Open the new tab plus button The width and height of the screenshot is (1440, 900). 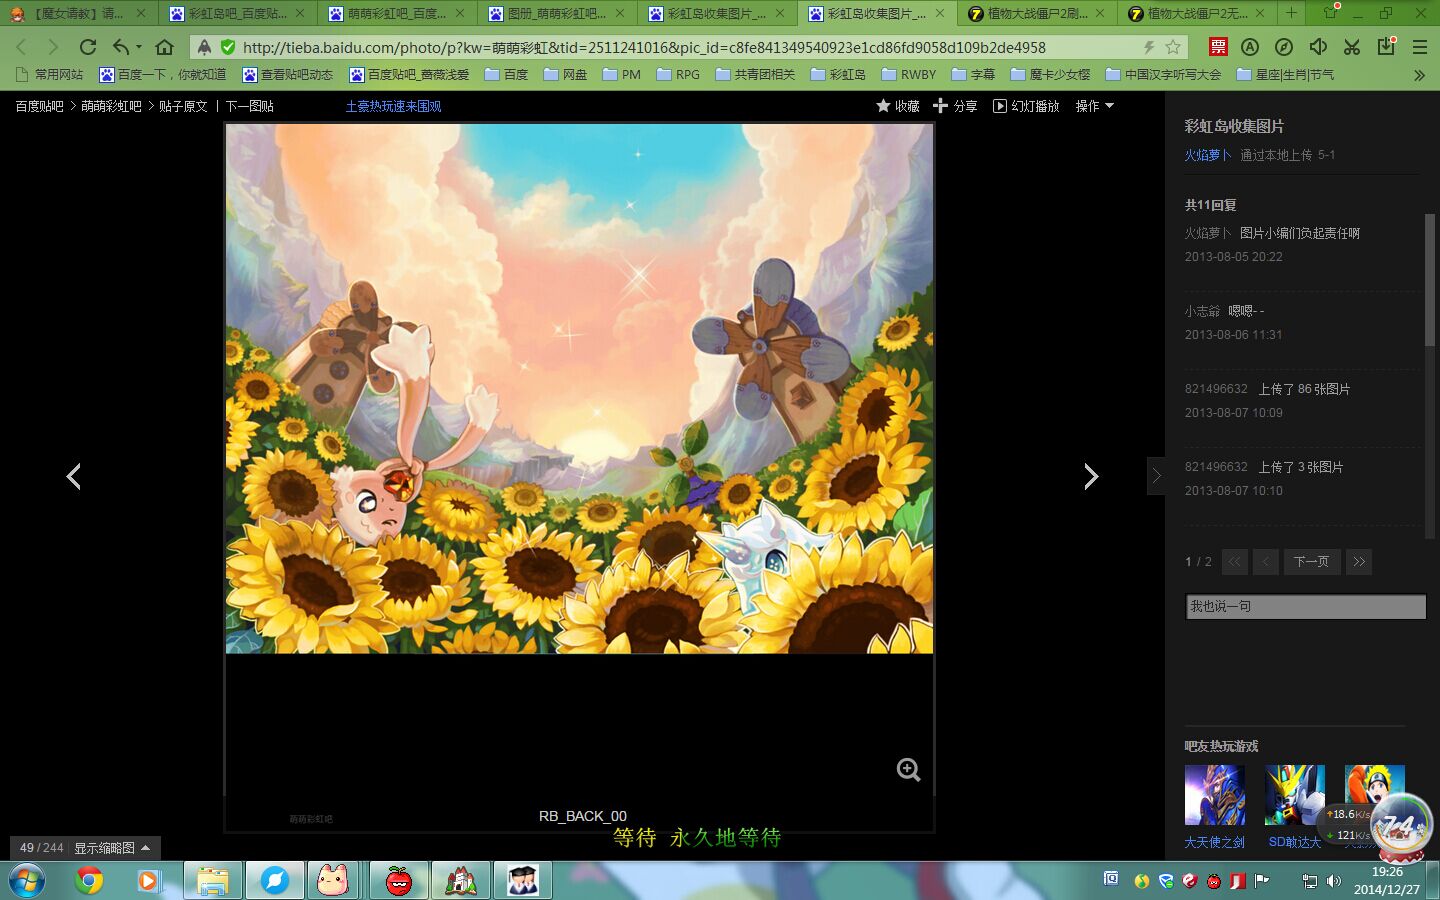click(1291, 13)
